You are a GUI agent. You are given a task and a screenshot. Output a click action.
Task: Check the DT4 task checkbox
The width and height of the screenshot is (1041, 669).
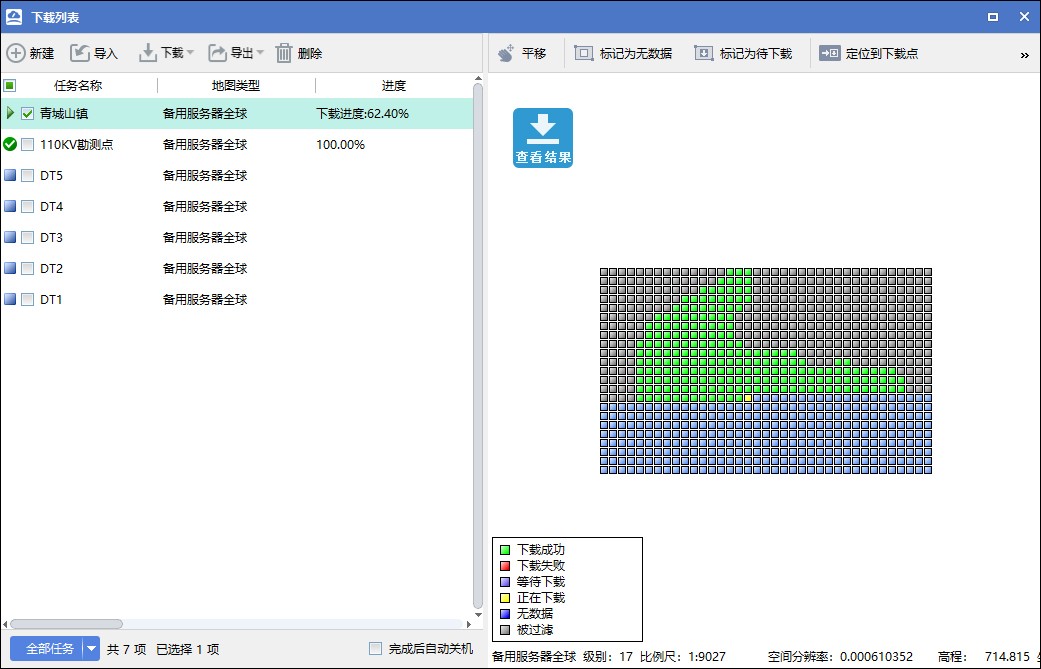[x=27, y=206]
